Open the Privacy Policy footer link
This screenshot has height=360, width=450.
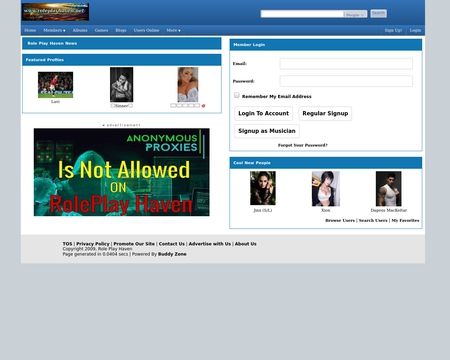click(x=93, y=244)
